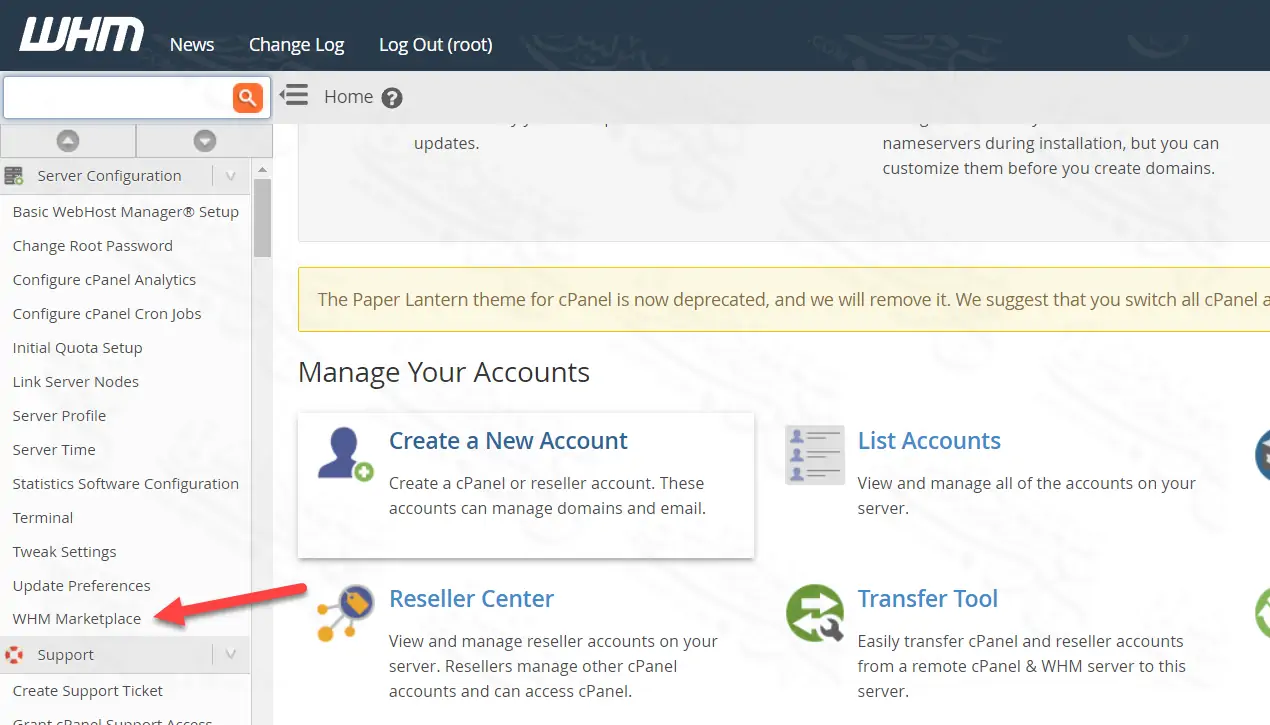The height and width of the screenshot is (725, 1270).
Task: Click Log Out (root)
Action: tap(436, 44)
